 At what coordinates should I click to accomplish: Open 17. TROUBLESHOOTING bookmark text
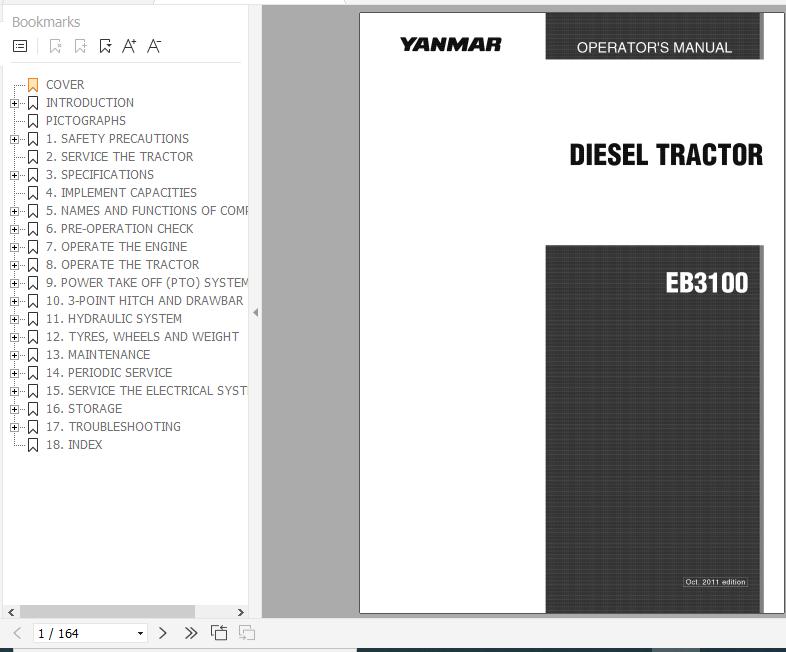(x=113, y=427)
